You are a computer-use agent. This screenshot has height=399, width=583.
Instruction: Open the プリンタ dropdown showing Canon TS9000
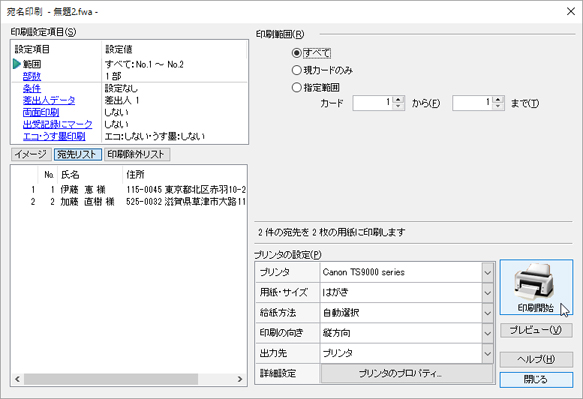click(x=487, y=273)
